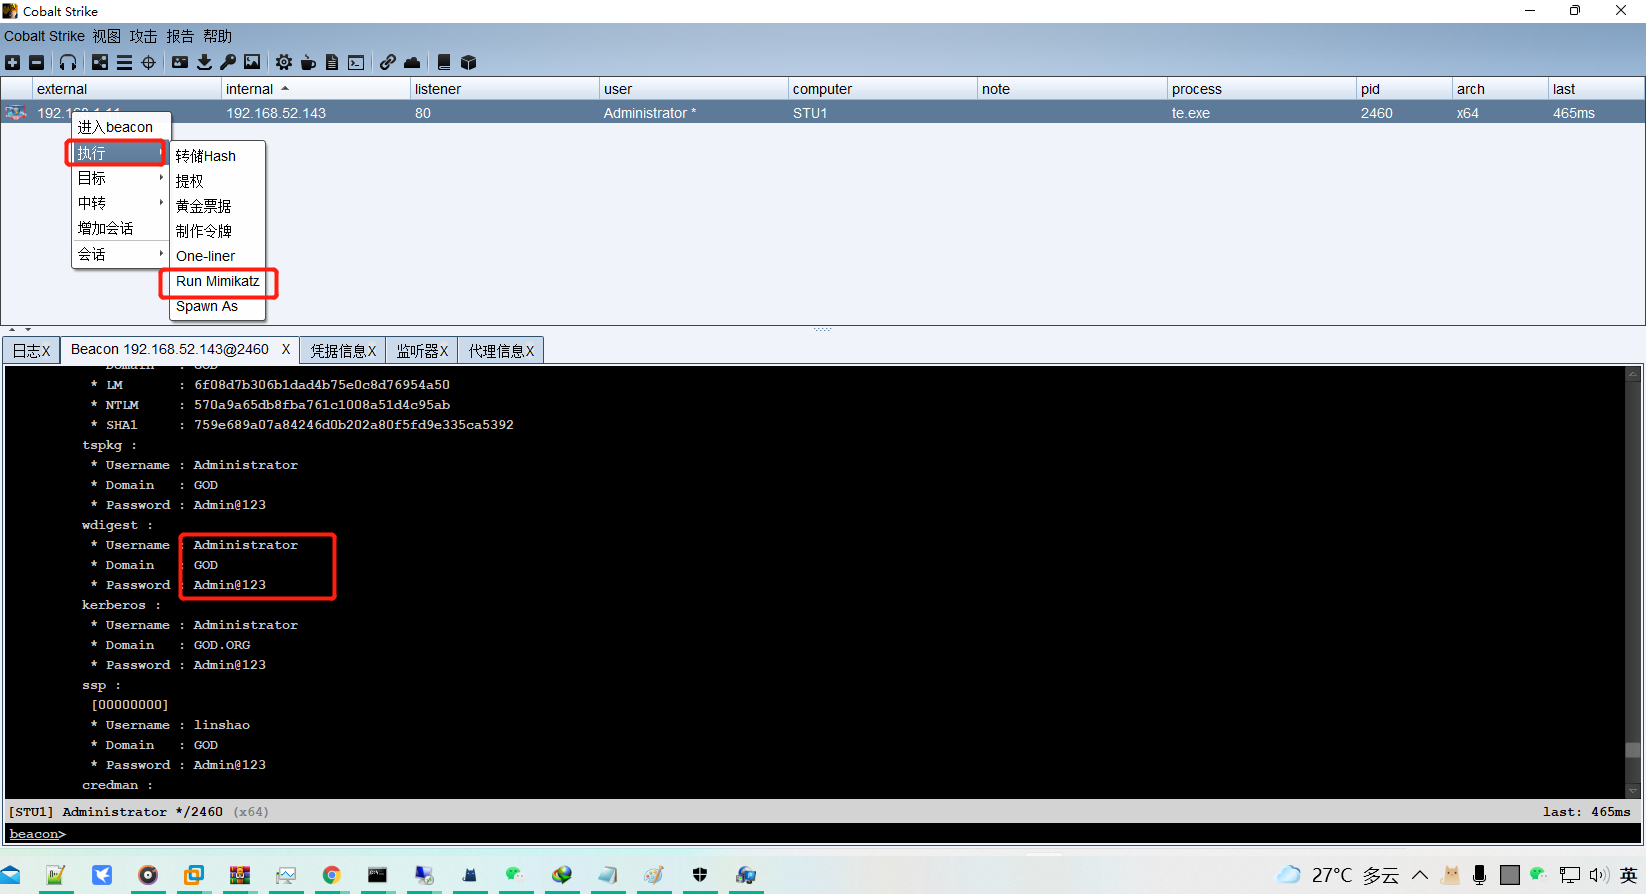Open credentials via ID card icon
The height and width of the screenshot is (894, 1646).
click(180, 62)
